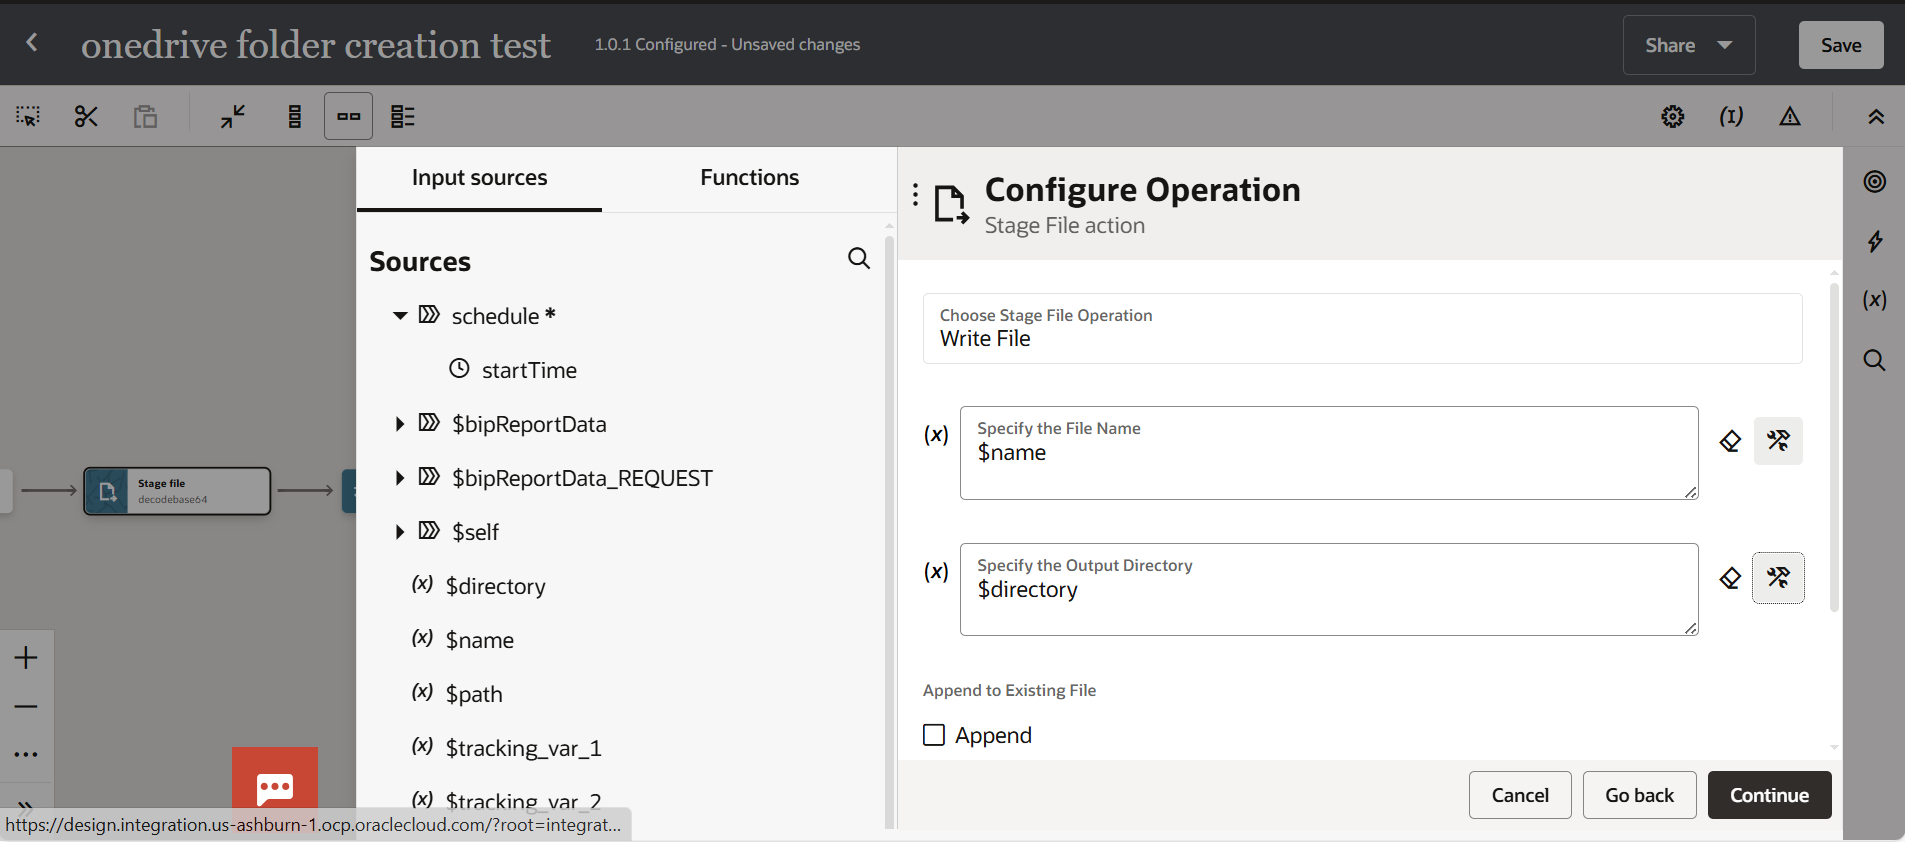
Task: Zoom in on the canvas
Action: (x=26, y=657)
